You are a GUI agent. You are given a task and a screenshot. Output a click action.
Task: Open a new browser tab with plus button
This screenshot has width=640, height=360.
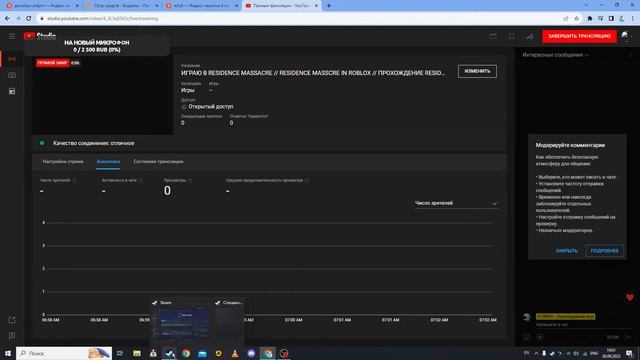(329, 6)
